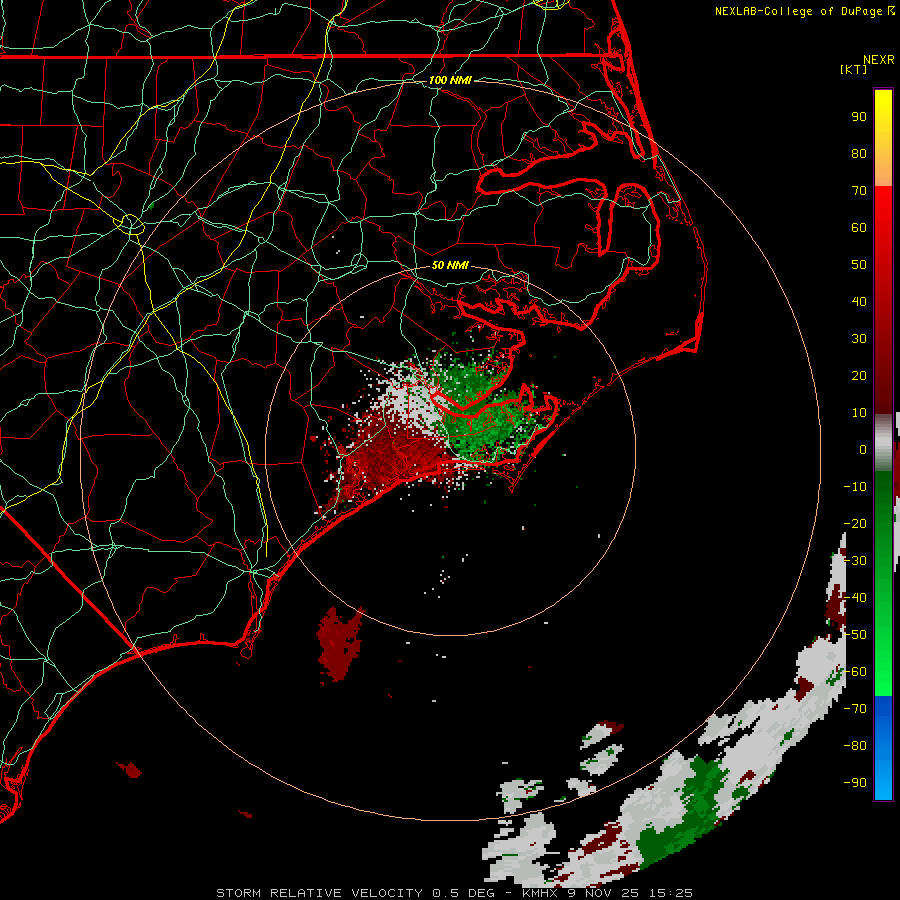Click the dark red offshore echo south of the 50 NMI ring

[340, 643]
